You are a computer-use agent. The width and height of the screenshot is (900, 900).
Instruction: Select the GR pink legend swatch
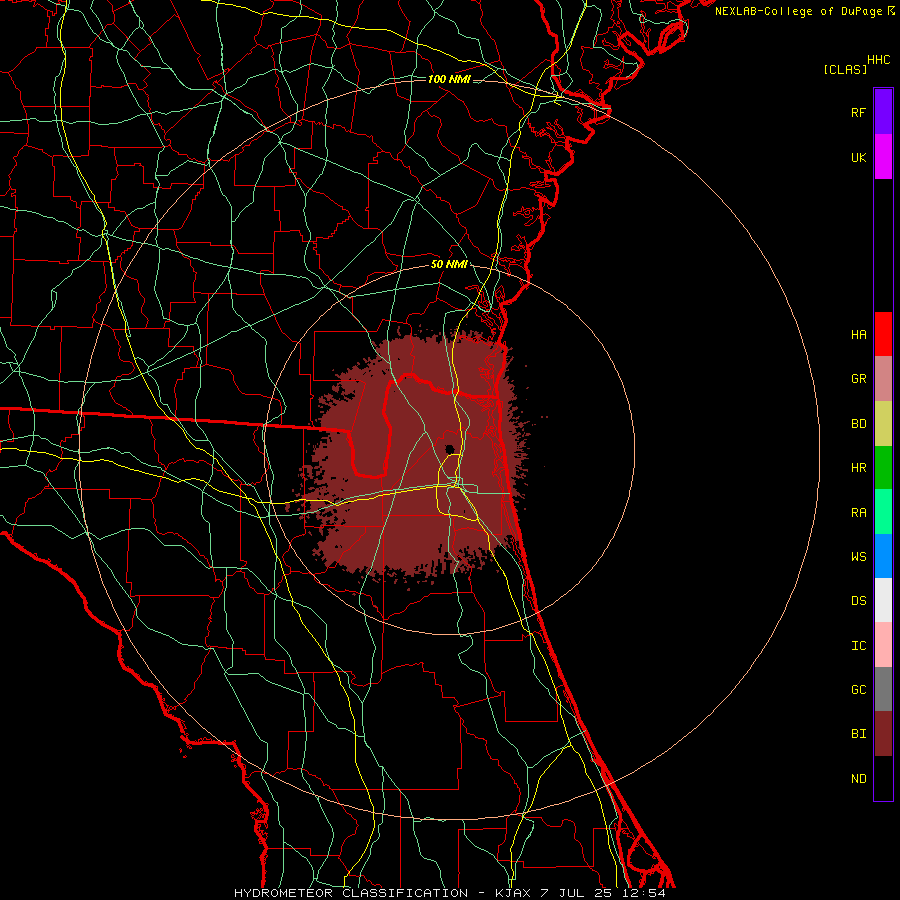click(x=883, y=379)
